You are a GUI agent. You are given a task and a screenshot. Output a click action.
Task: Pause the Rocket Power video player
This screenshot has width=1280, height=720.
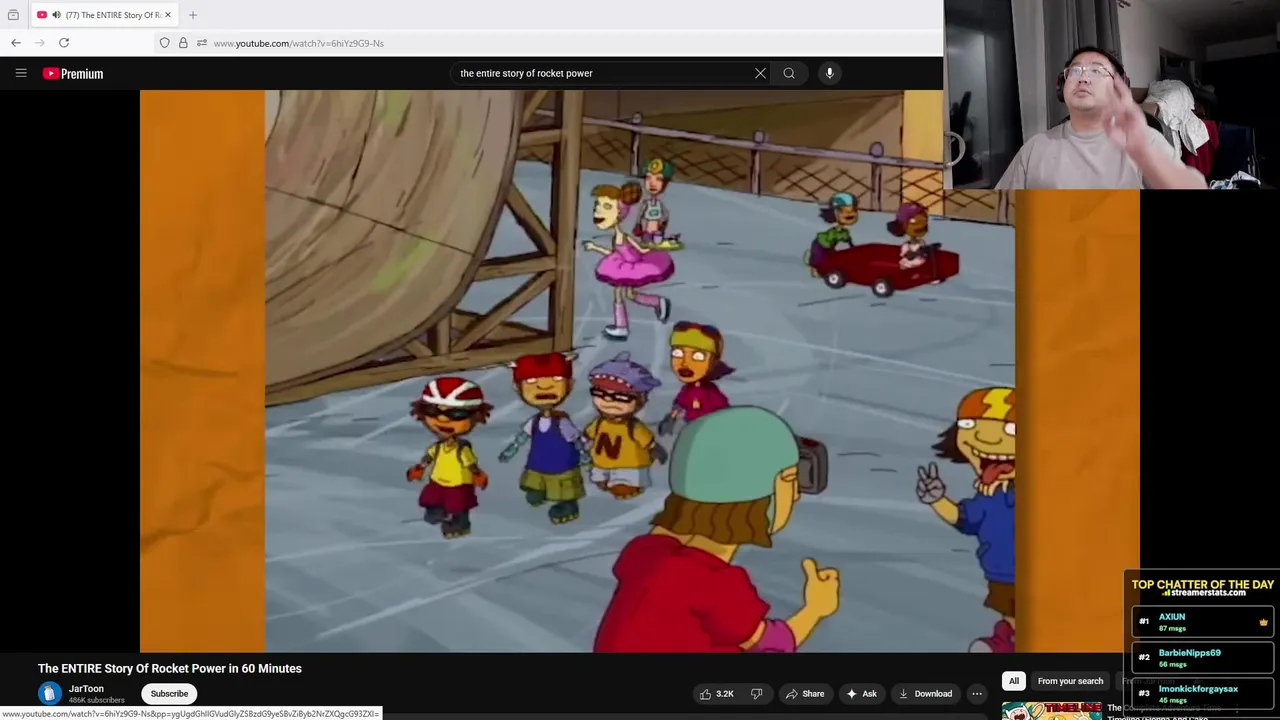pyautogui.click(x=640, y=371)
